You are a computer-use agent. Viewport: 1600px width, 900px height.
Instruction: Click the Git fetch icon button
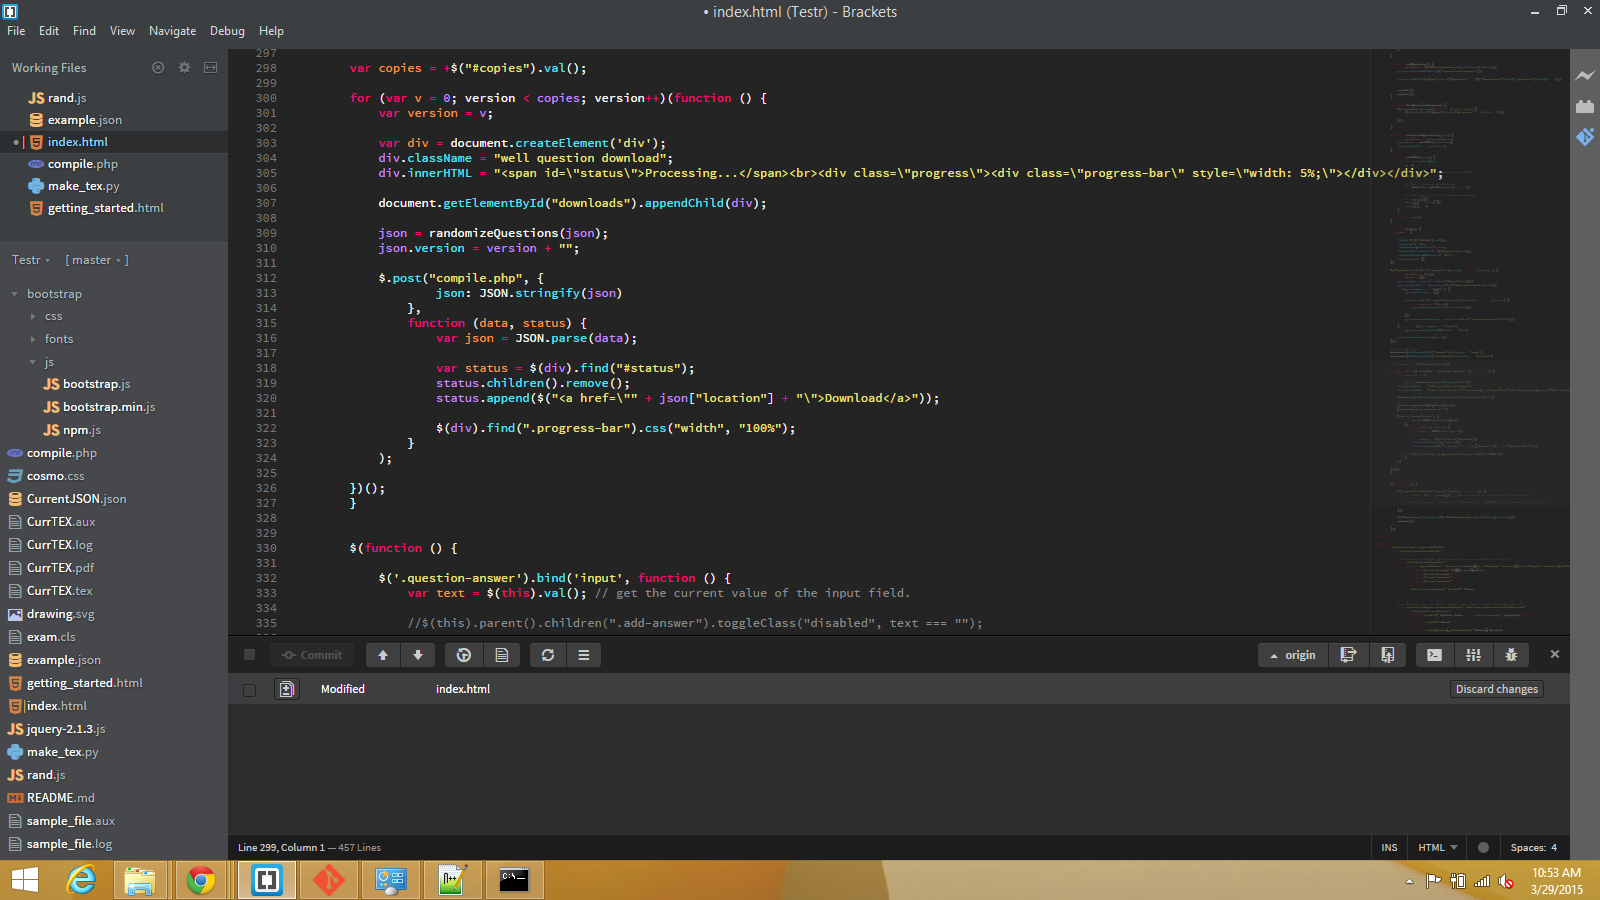(x=1348, y=655)
